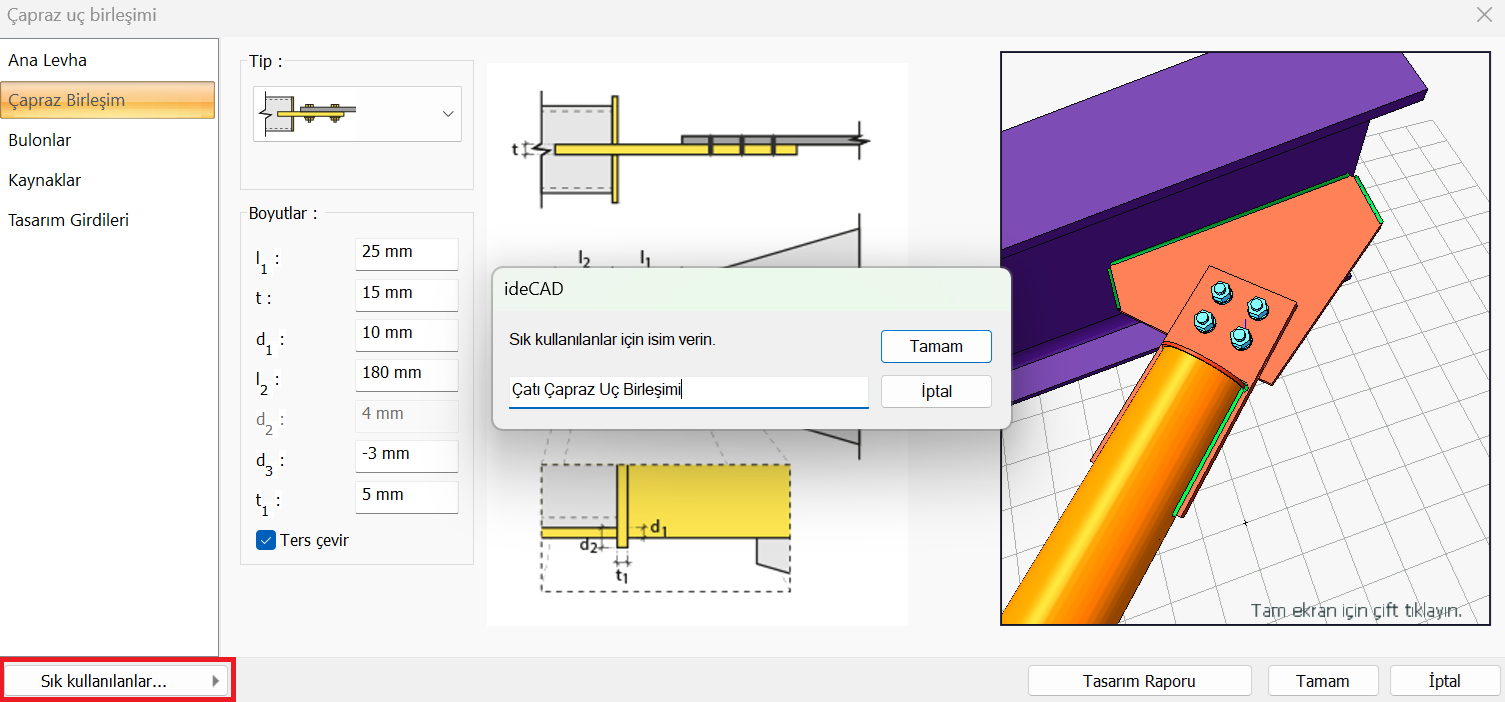Screen dimensions: 1505x702
Task: Select the Ana Levha tab
Action: (x=48, y=60)
